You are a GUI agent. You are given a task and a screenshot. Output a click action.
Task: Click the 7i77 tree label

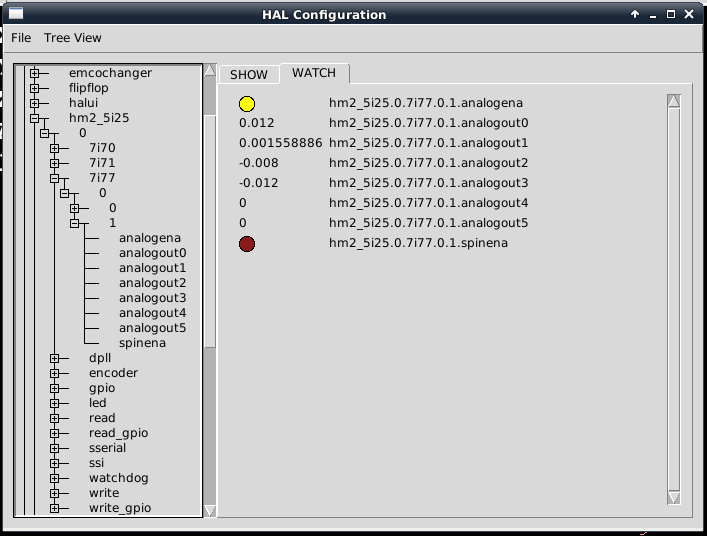tap(102, 178)
